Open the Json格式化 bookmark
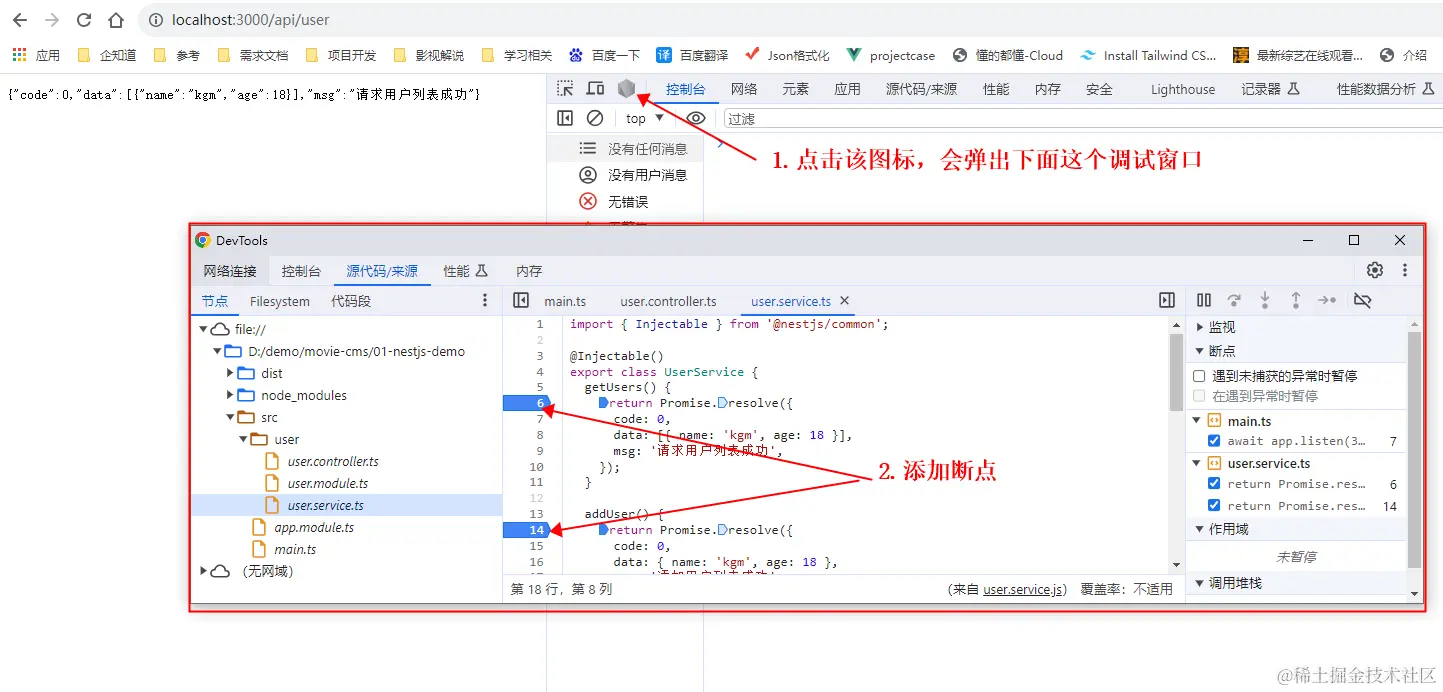Viewport: 1443px width, 692px height. pyautogui.click(x=787, y=55)
